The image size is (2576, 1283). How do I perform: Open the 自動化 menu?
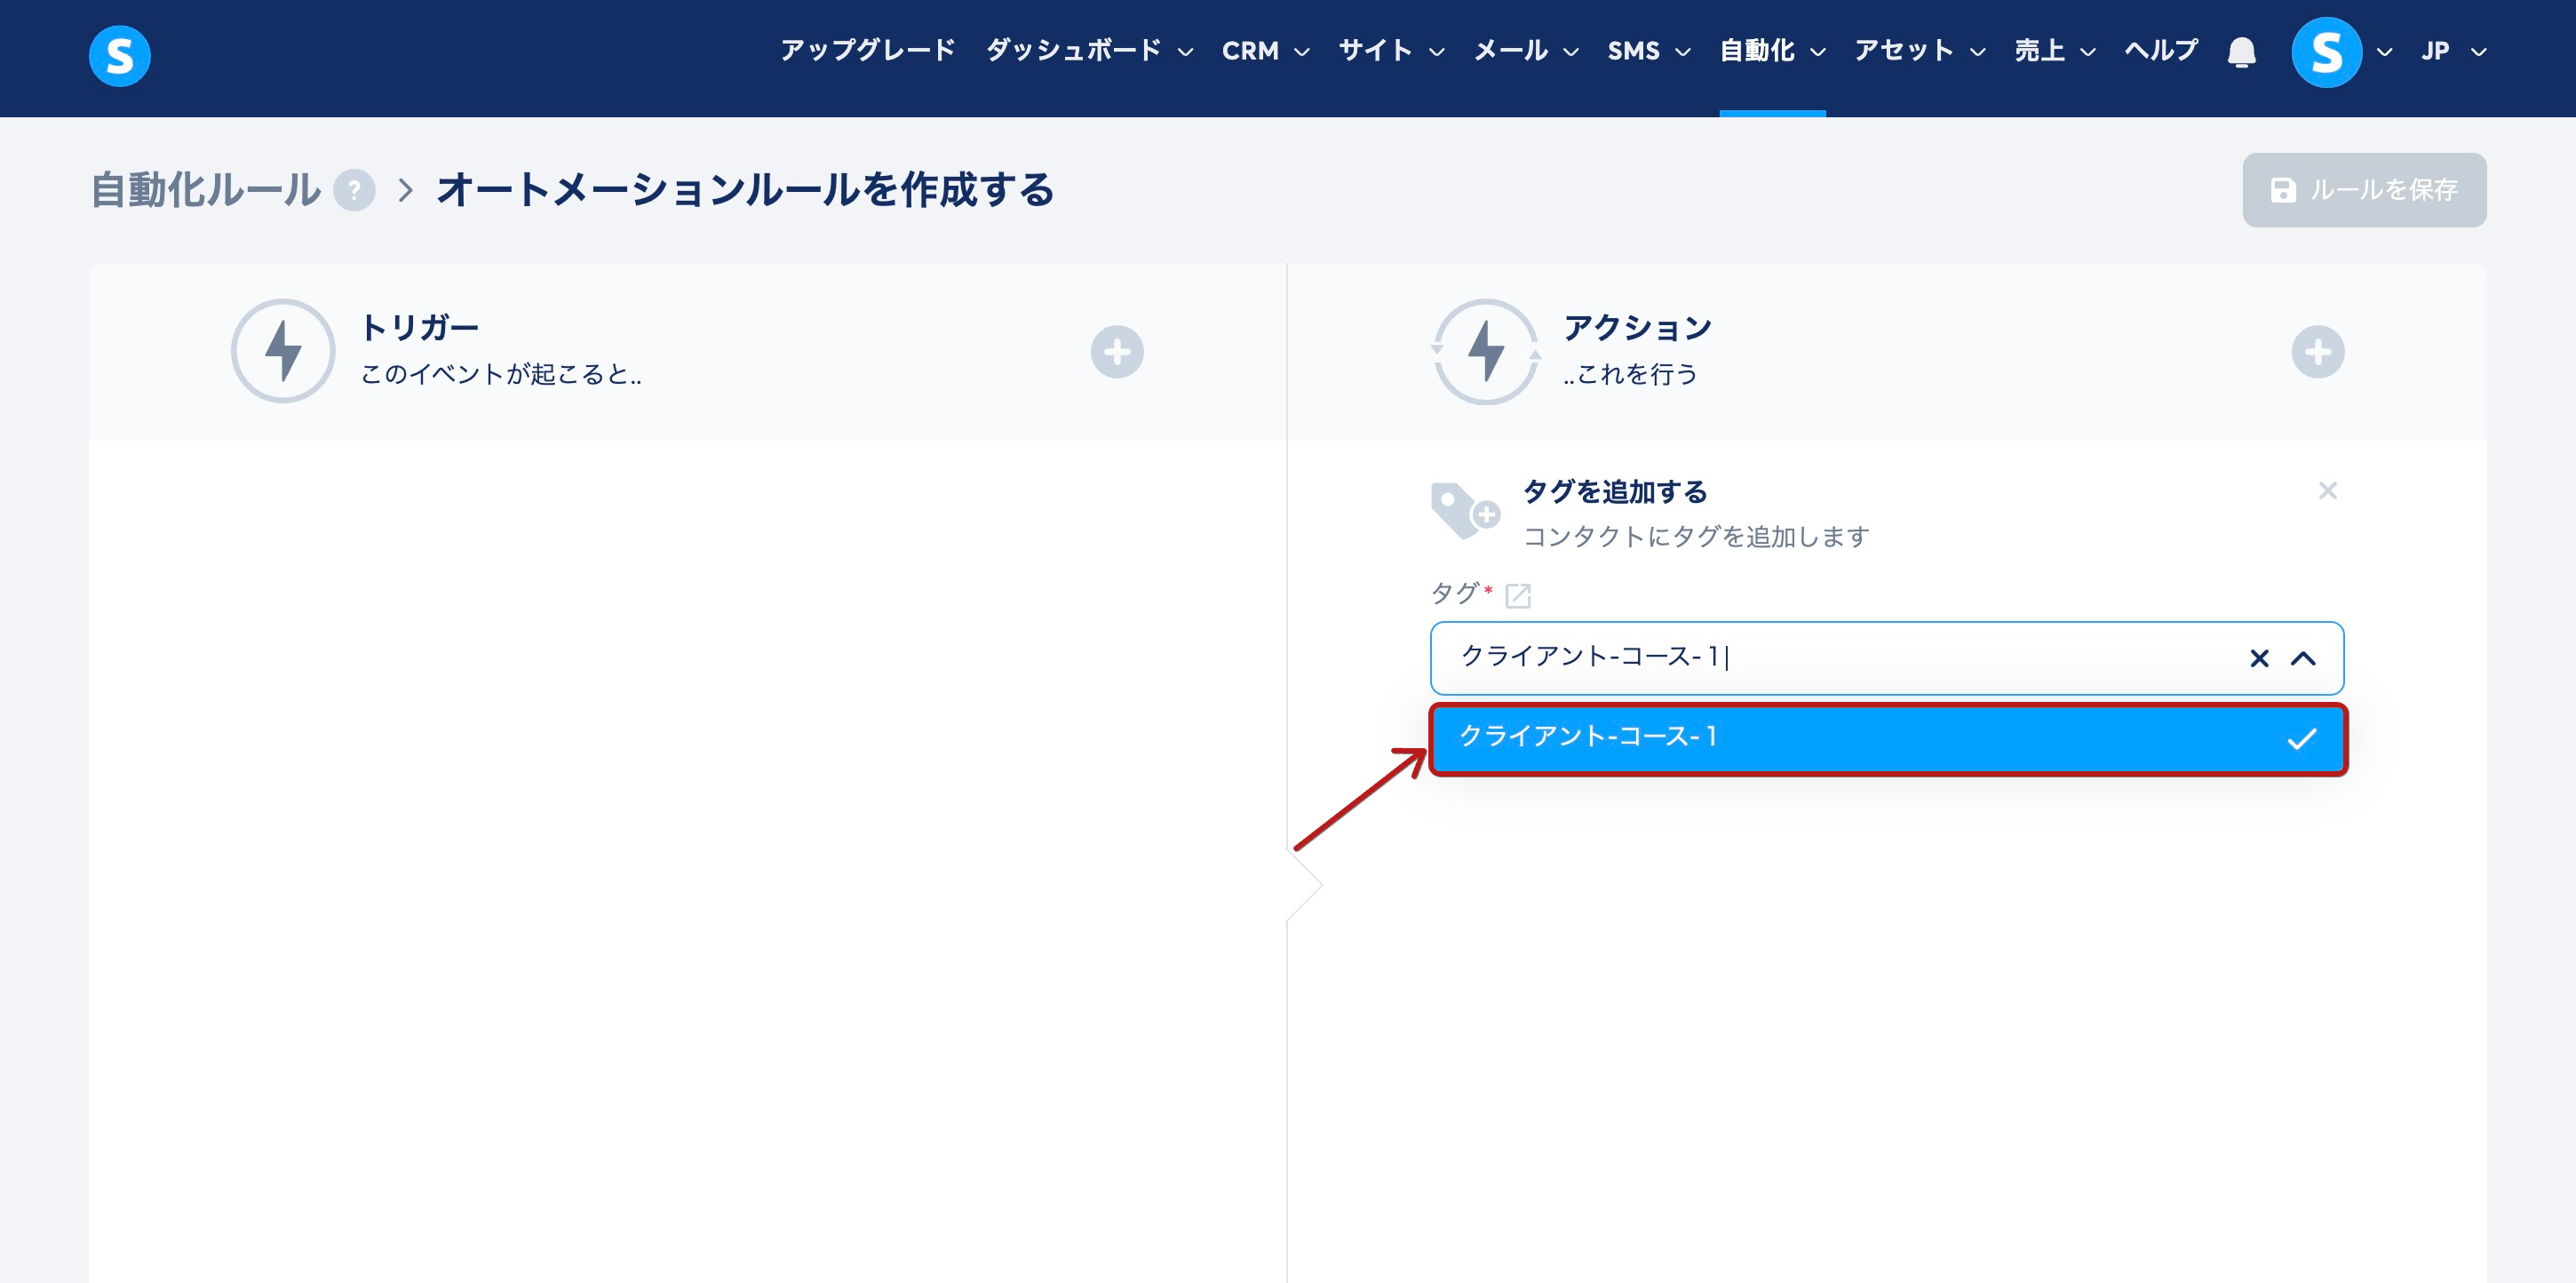point(1771,52)
